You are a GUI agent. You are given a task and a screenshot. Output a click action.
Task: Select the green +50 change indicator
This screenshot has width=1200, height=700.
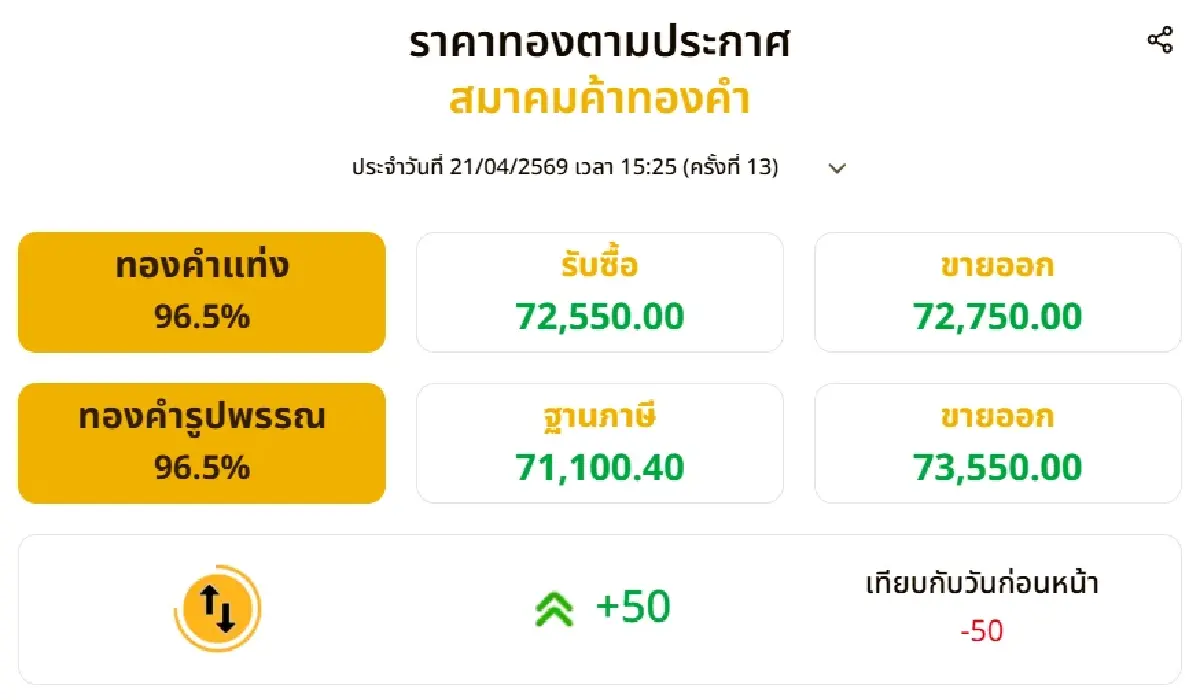click(x=632, y=606)
